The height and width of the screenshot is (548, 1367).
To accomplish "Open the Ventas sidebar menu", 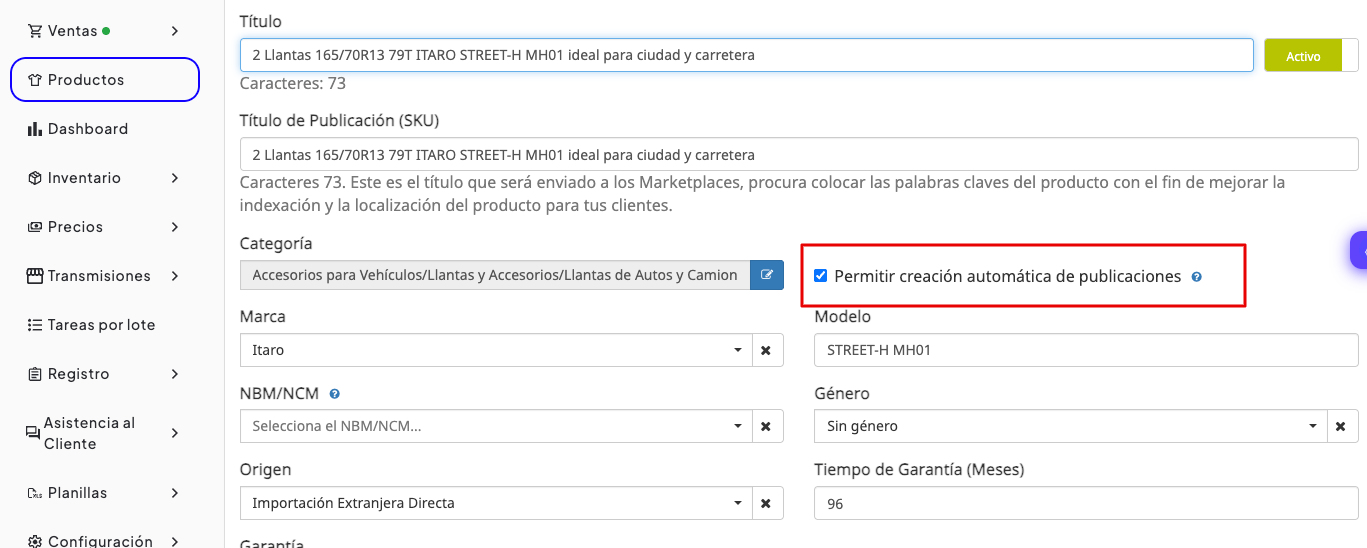I will click(105, 31).
